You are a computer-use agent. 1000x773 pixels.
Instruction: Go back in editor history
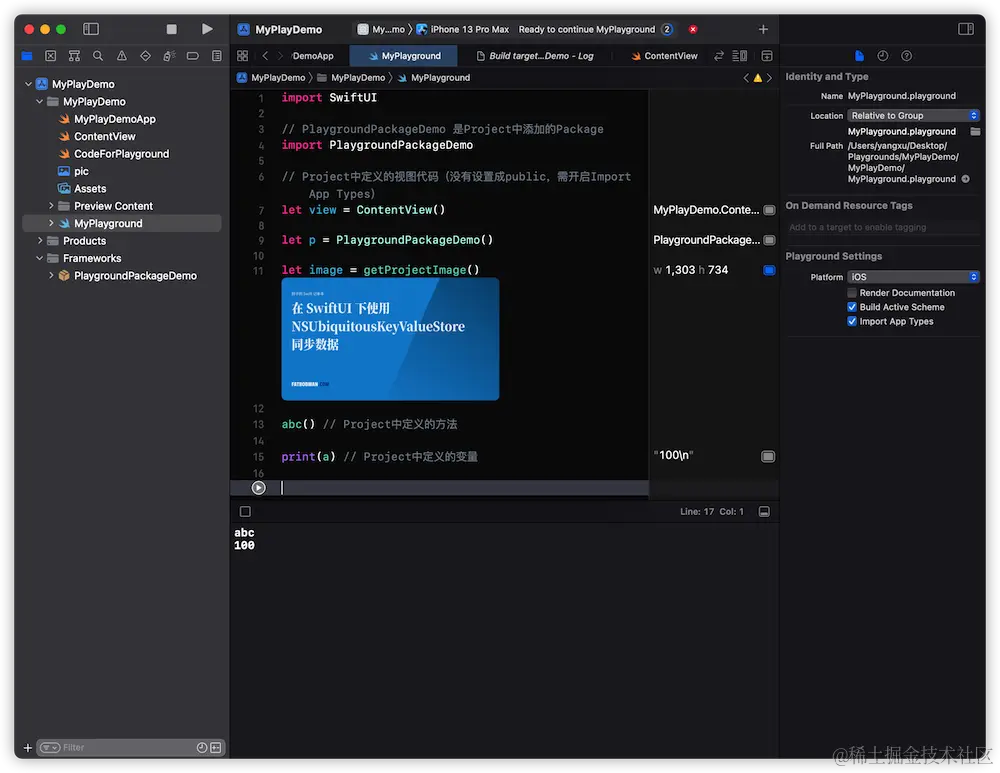[x=265, y=56]
